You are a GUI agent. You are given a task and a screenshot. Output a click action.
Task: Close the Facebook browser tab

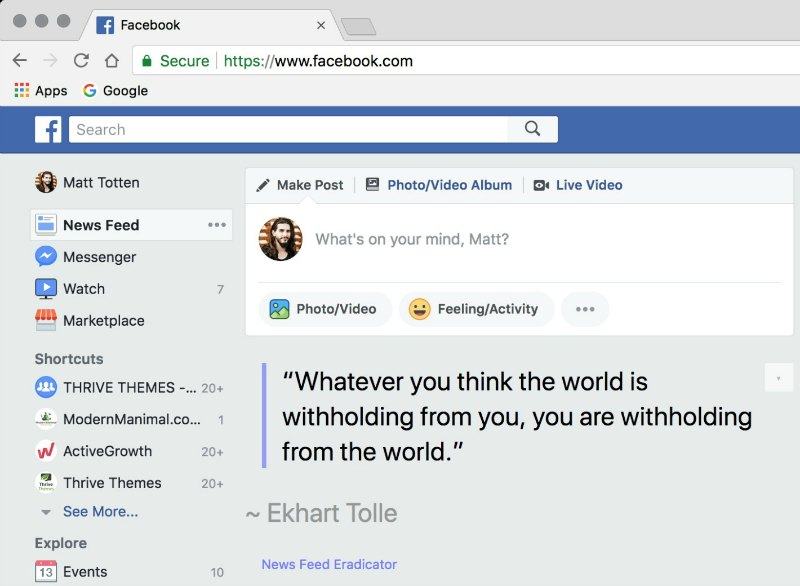[x=321, y=25]
